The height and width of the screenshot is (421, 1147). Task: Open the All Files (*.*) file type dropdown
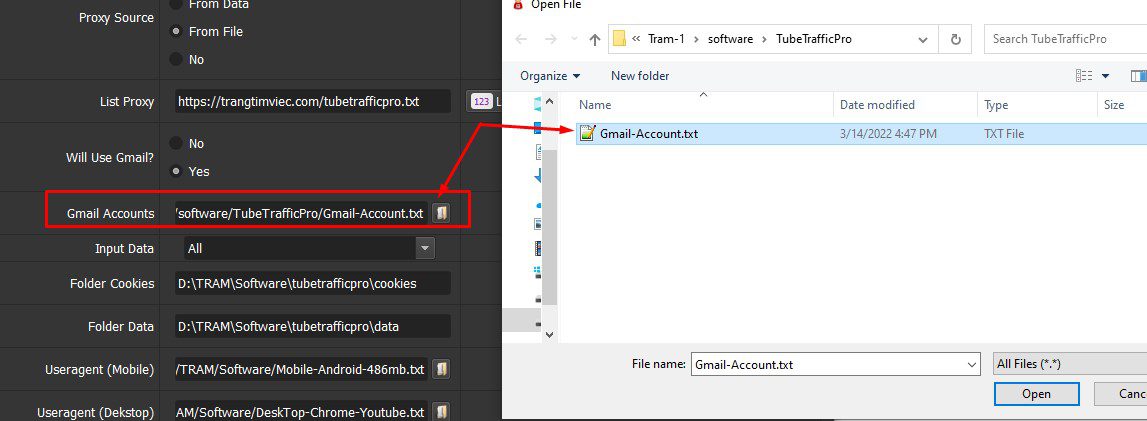point(1071,363)
